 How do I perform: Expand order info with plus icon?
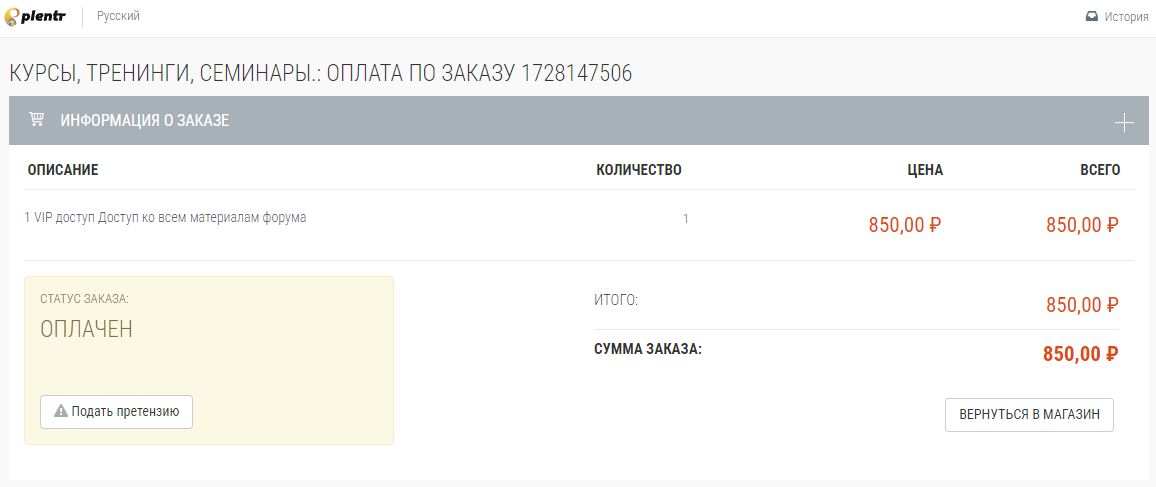1124,122
